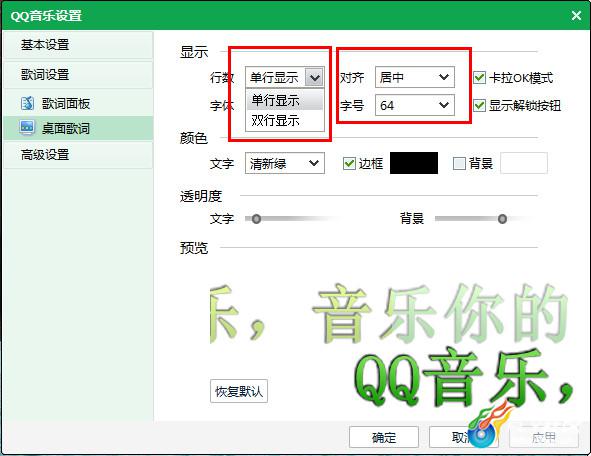
Task: Open the 字号 font size dropdown
Action: coord(415,105)
